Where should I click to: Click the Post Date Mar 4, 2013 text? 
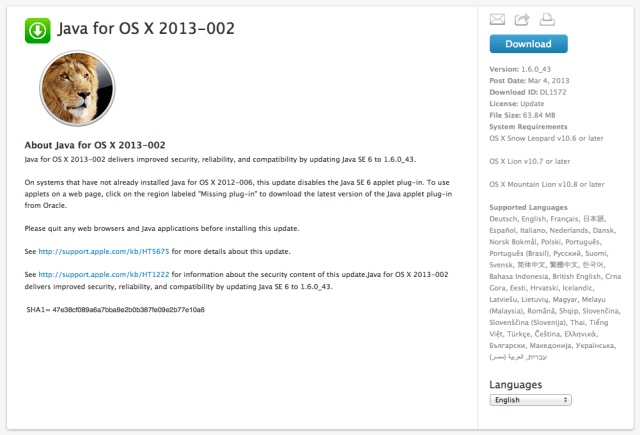tap(529, 81)
